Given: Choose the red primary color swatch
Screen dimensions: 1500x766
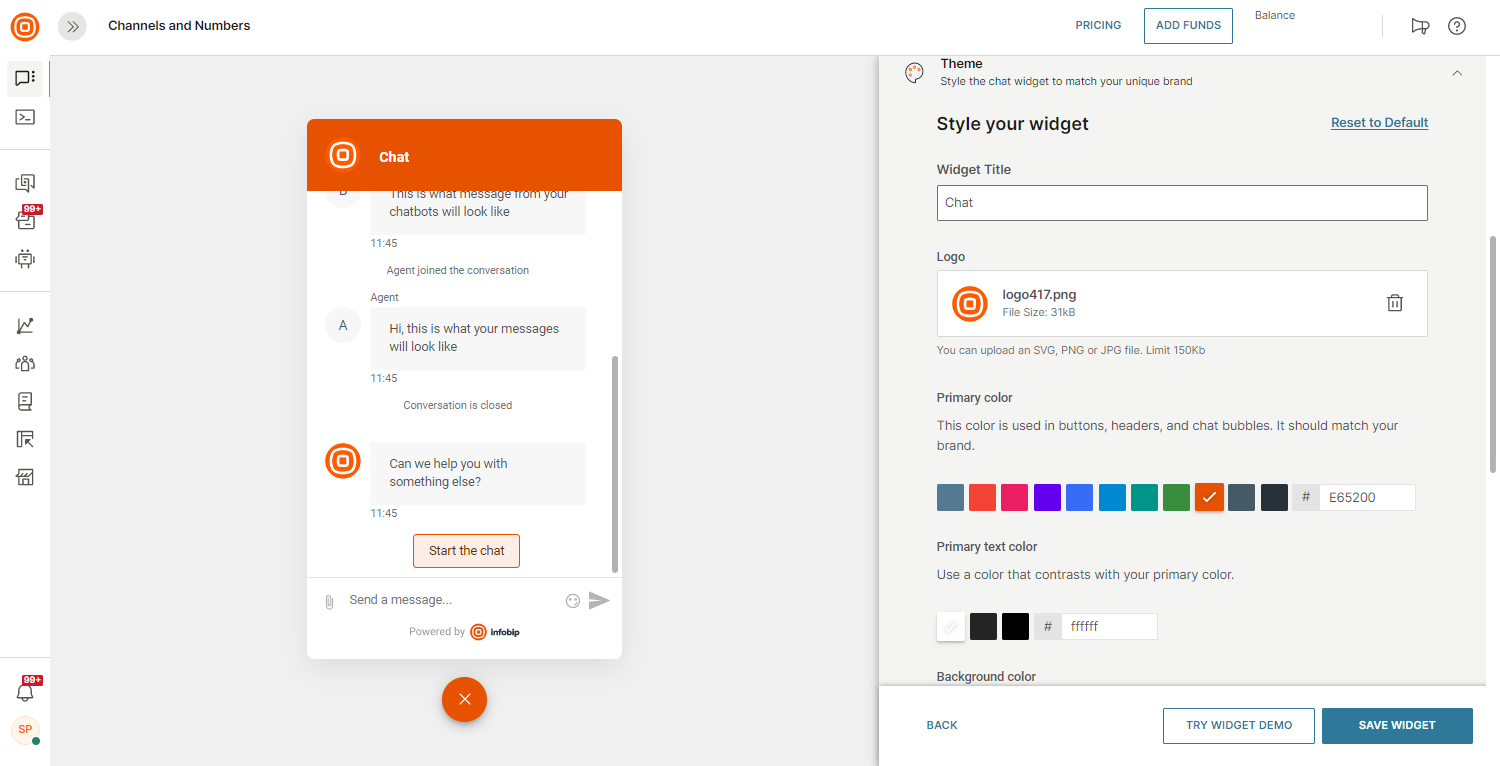Looking at the screenshot, I should (982, 497).
